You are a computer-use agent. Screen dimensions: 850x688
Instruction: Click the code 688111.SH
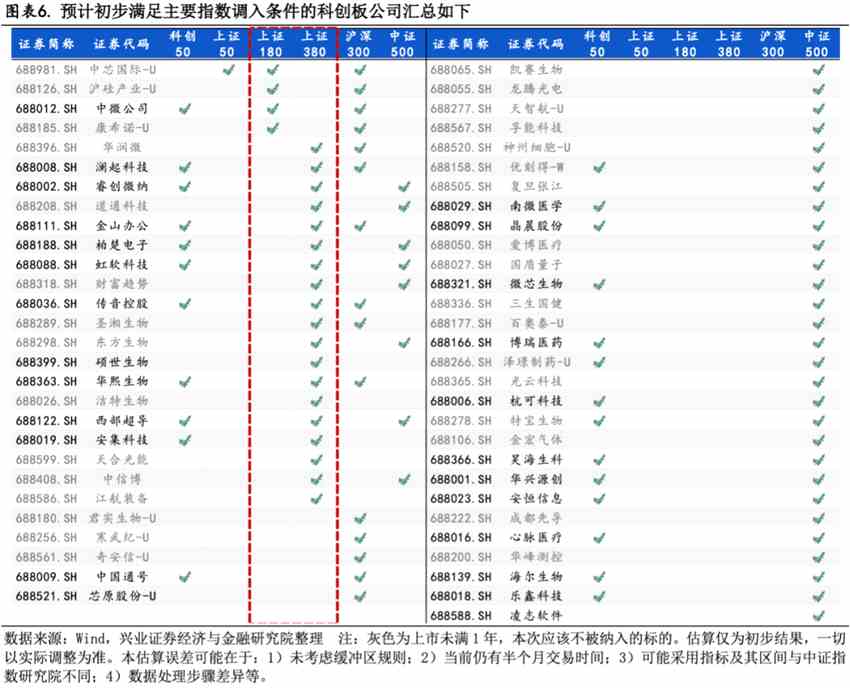pyautogui.click(x=47, y=226)
